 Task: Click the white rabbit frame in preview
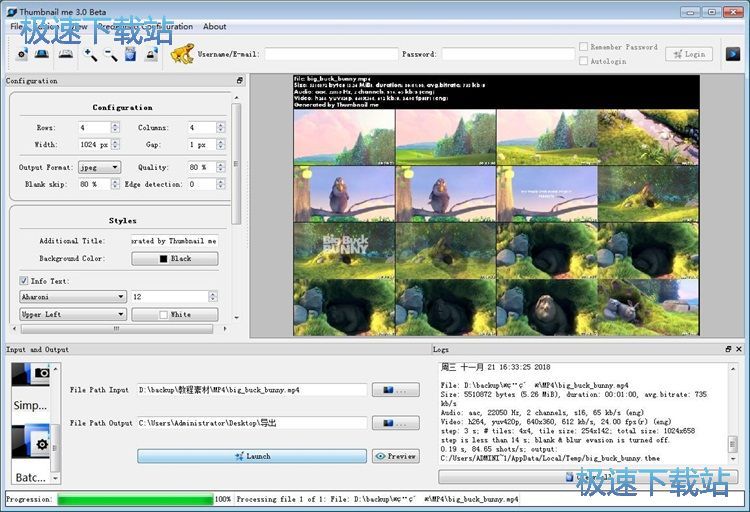648,307
